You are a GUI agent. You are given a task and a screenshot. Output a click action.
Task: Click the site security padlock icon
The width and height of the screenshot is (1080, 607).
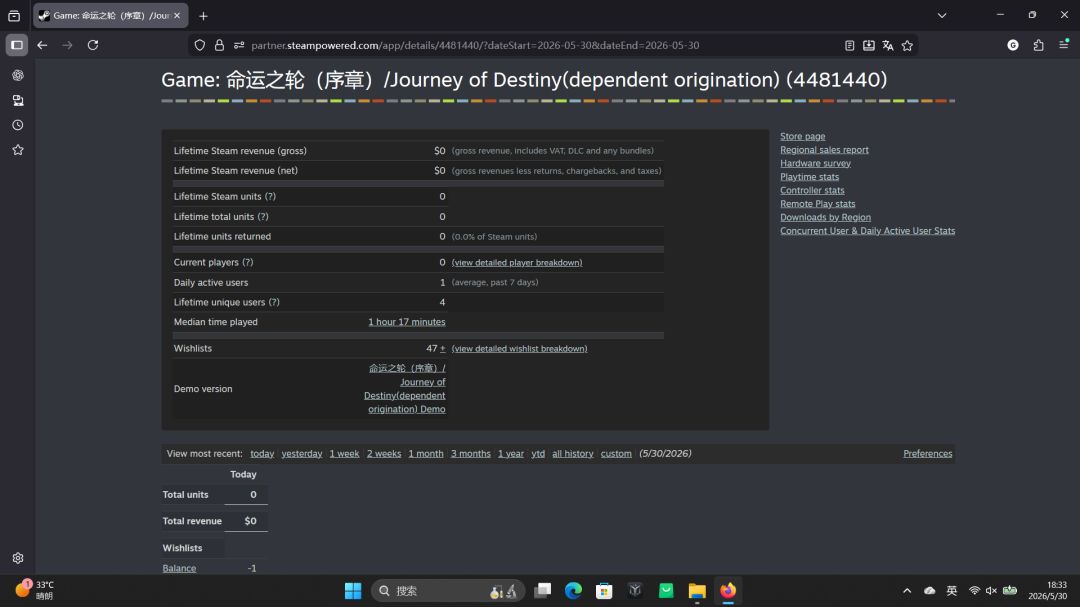(x=219, y=45)
